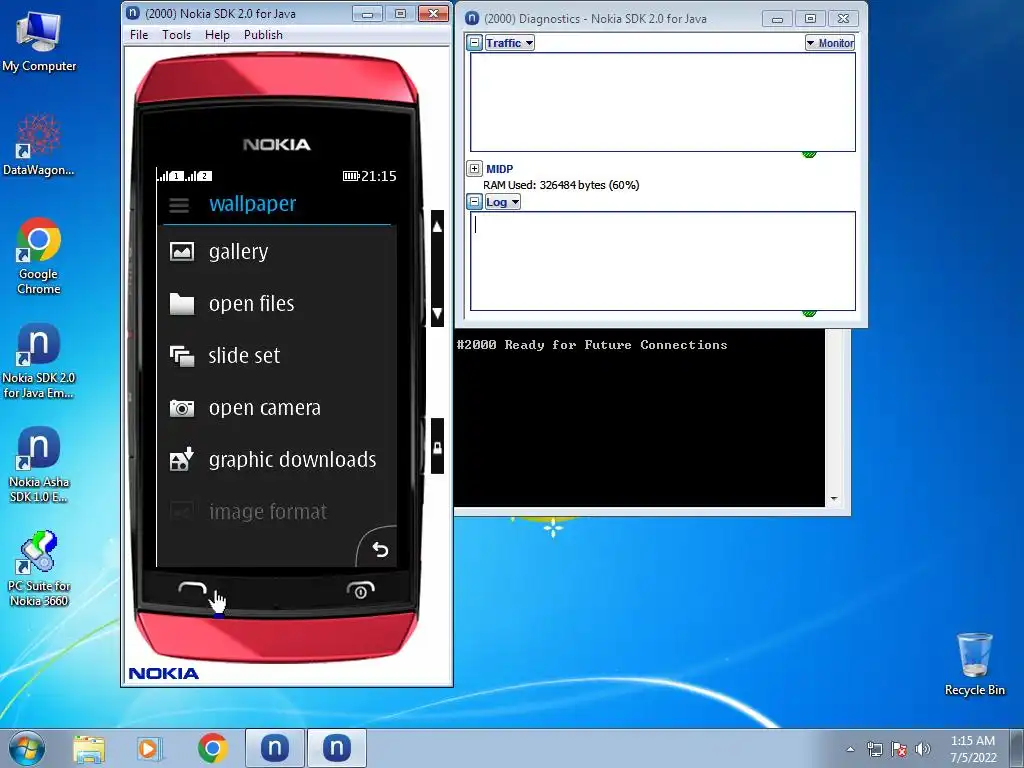Tap the back arrow on phone screen
This screenshot has width=1024, height=768.
tap(380, 549)
